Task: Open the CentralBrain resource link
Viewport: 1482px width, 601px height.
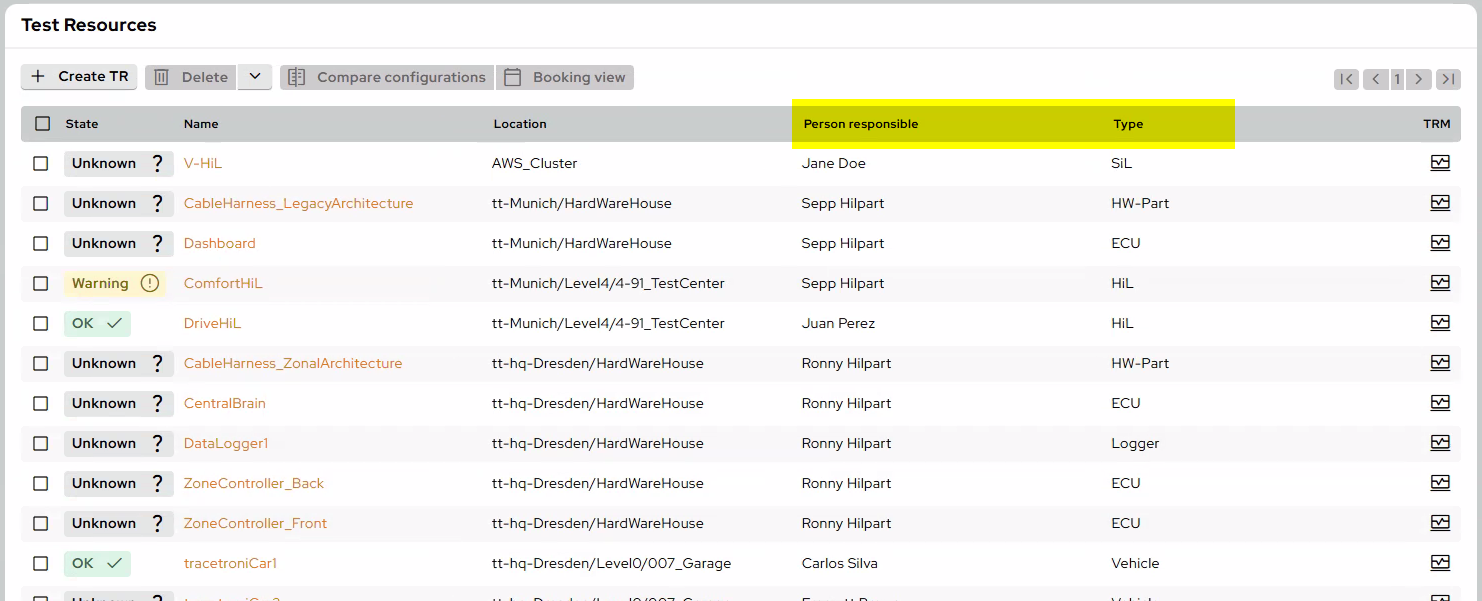Action: coord(224,403)
